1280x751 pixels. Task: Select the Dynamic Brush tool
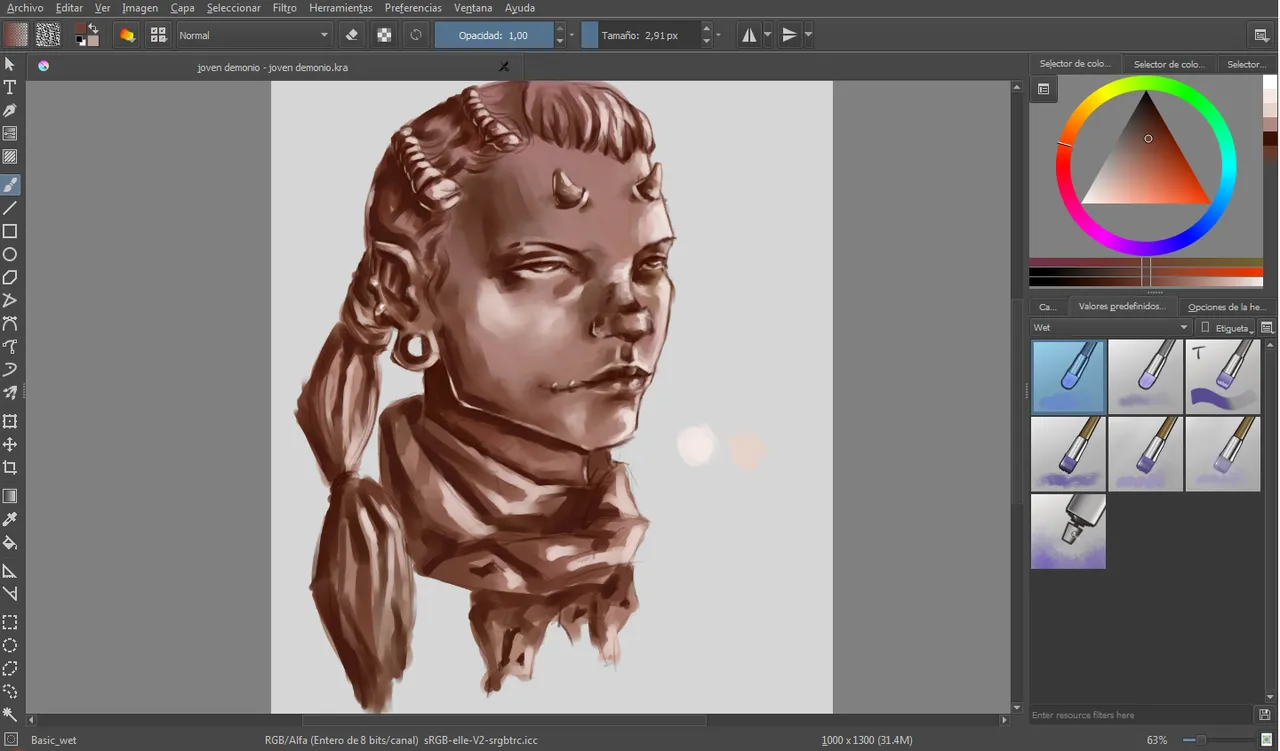pyautogui.click(x=10, y=369)
